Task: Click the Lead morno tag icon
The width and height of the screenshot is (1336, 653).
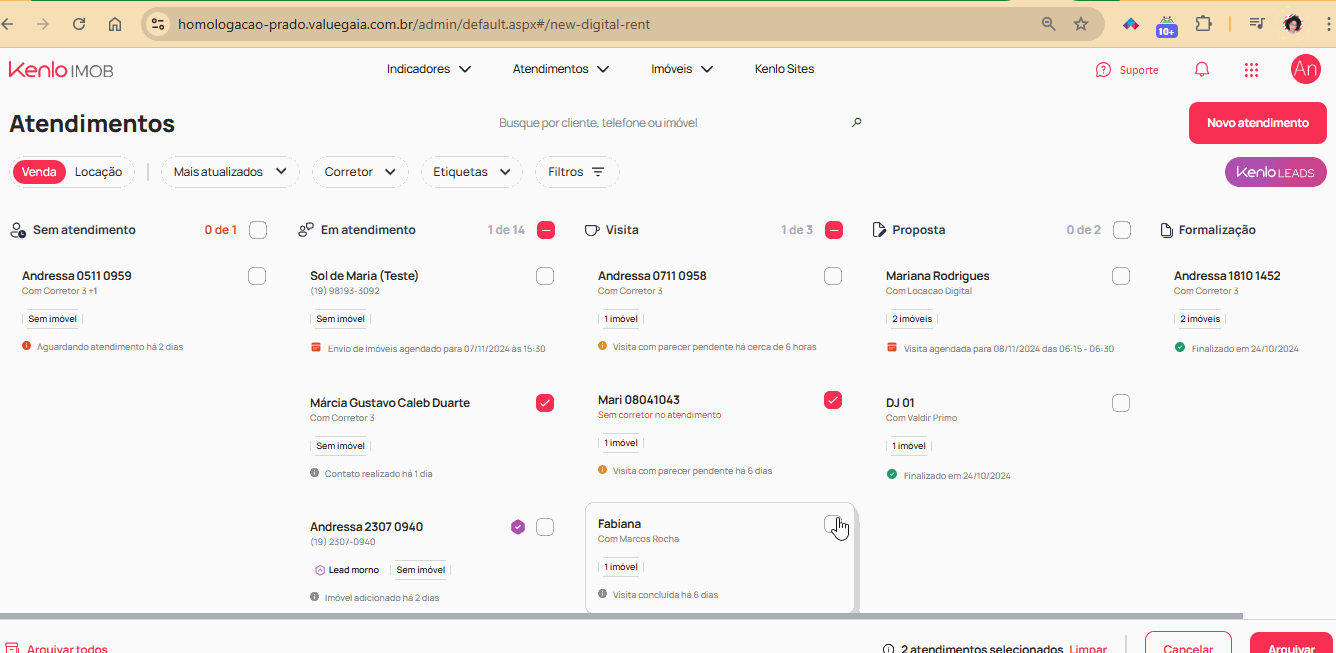Action: pyautogui.click(x=320, y=570)
